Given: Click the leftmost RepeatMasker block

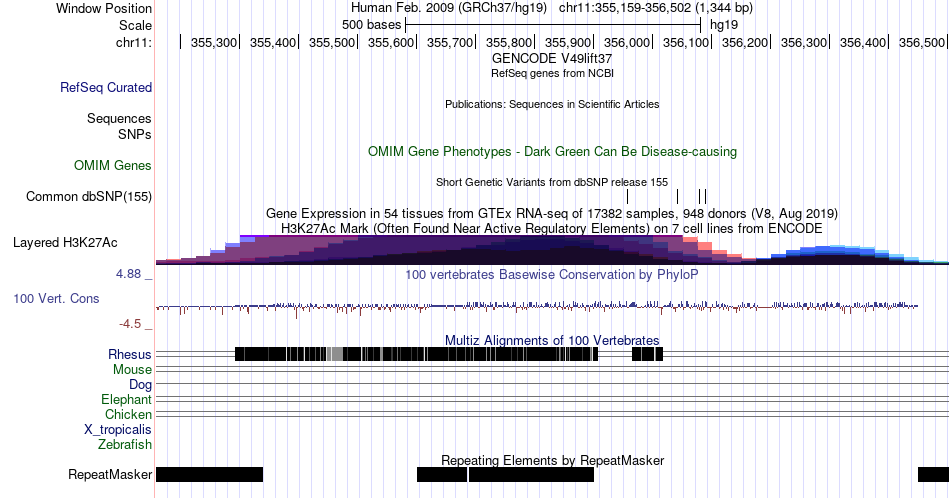Looking at the screenshot, I should pyautogui.click(x=210, y=474).
